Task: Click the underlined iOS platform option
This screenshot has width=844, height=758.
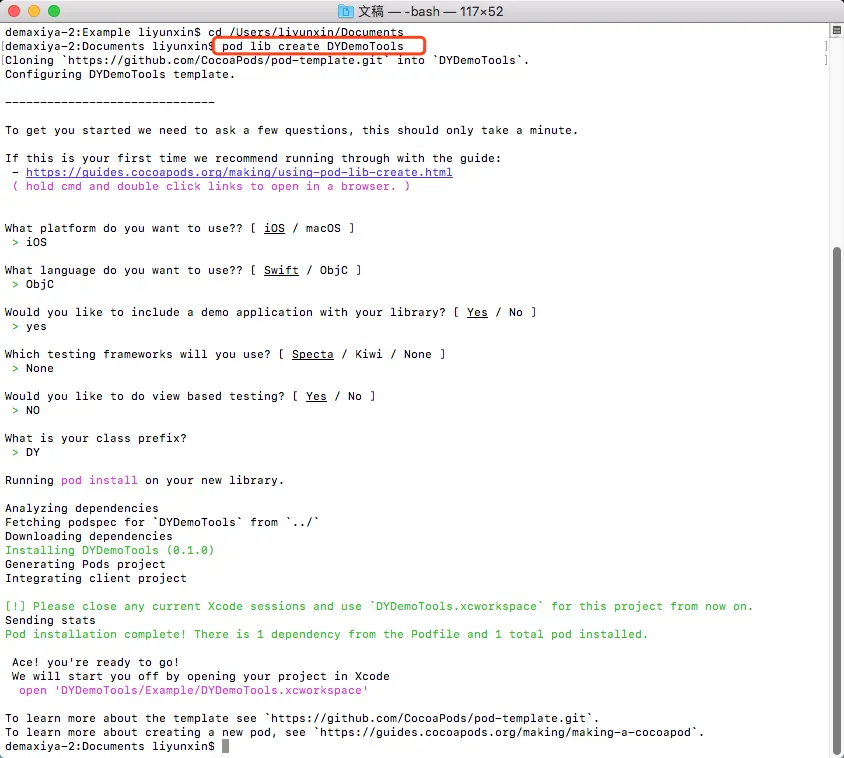Action: click(x=274, y=228)
